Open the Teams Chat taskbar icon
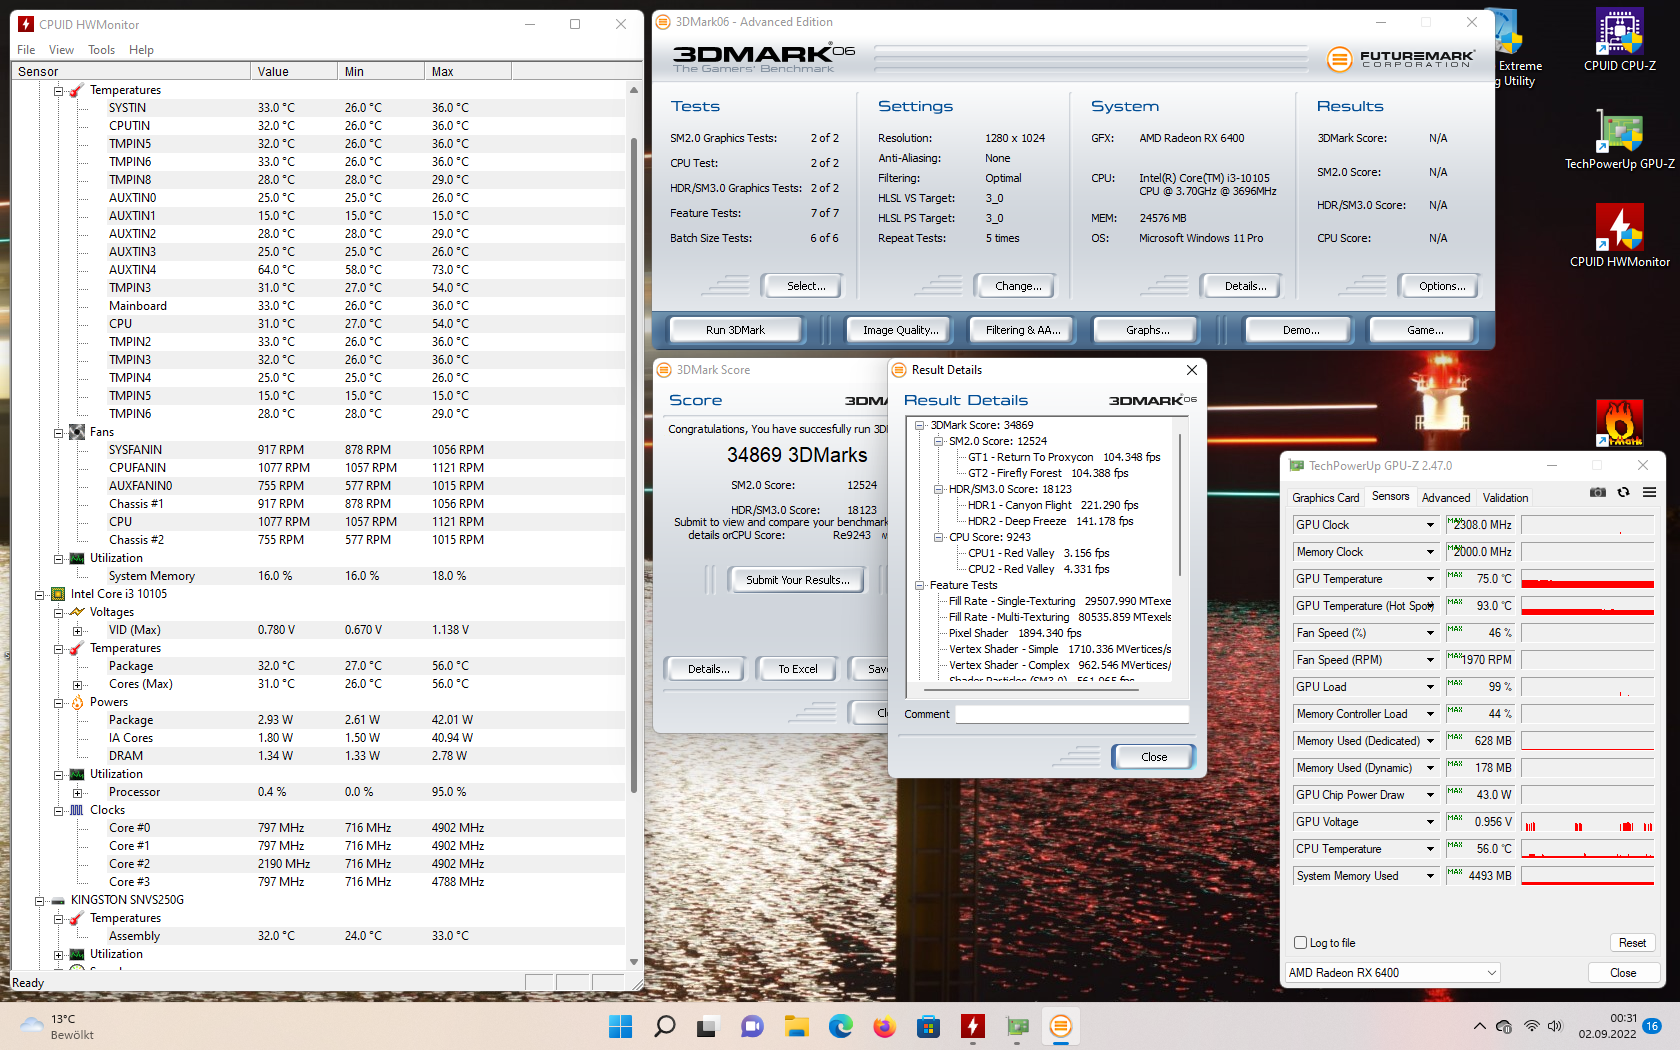Viewport: 1680px width, 1050px height. point(752,1026)
